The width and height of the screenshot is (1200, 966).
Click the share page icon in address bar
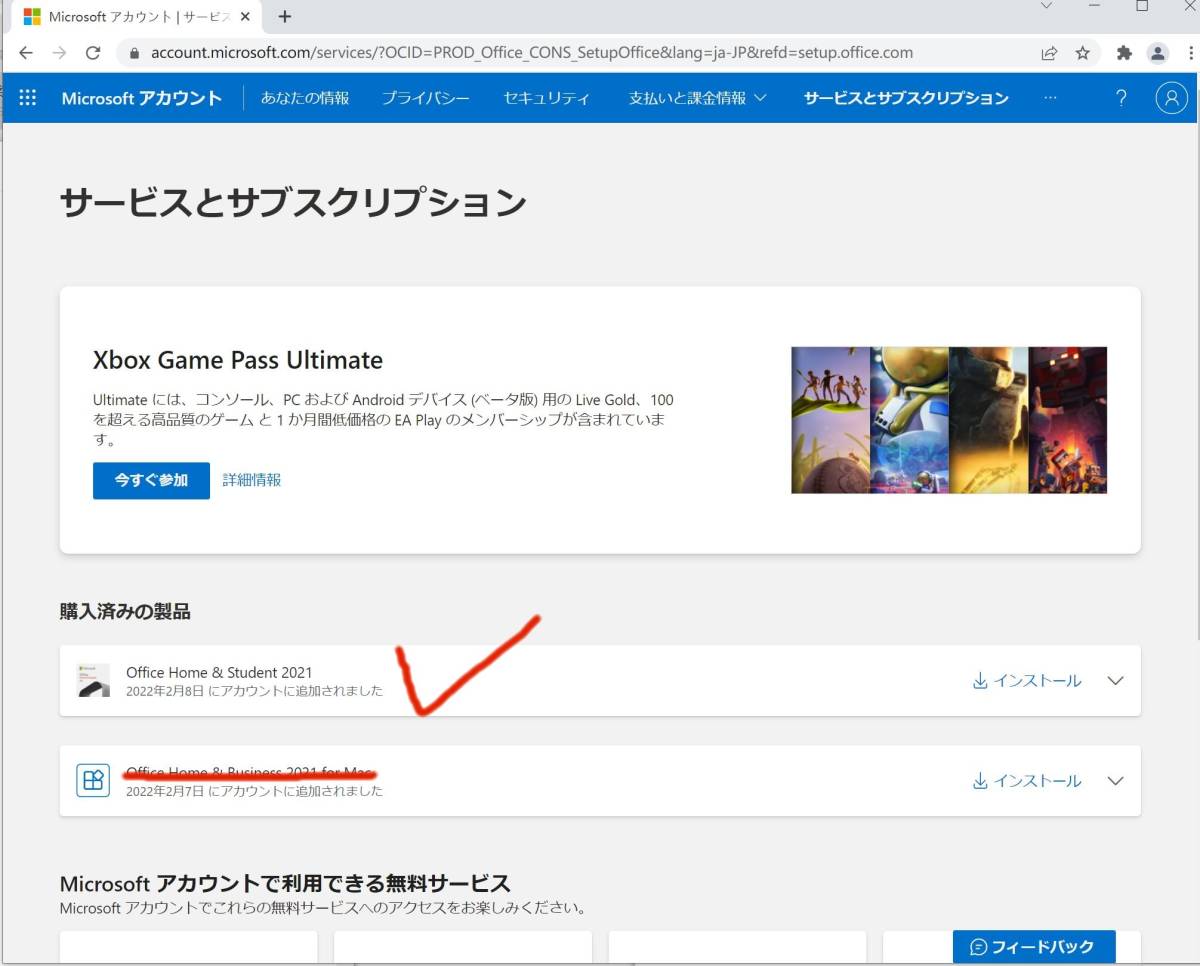pos(1049,53)
